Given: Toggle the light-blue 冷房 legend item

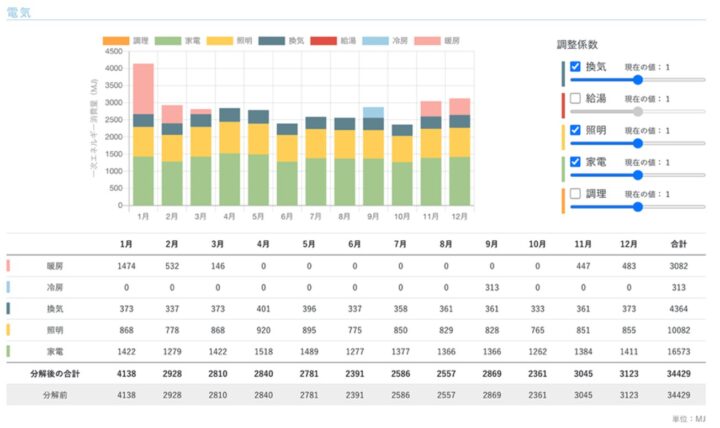Looking at the screenshot, I should pyautogui.click(x=388, y=41).
